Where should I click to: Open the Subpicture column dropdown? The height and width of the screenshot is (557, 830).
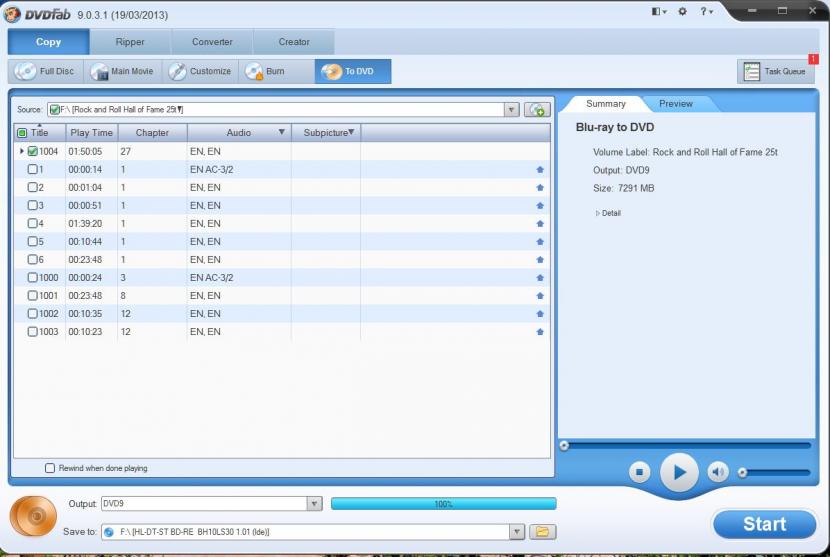click(351, 132)
